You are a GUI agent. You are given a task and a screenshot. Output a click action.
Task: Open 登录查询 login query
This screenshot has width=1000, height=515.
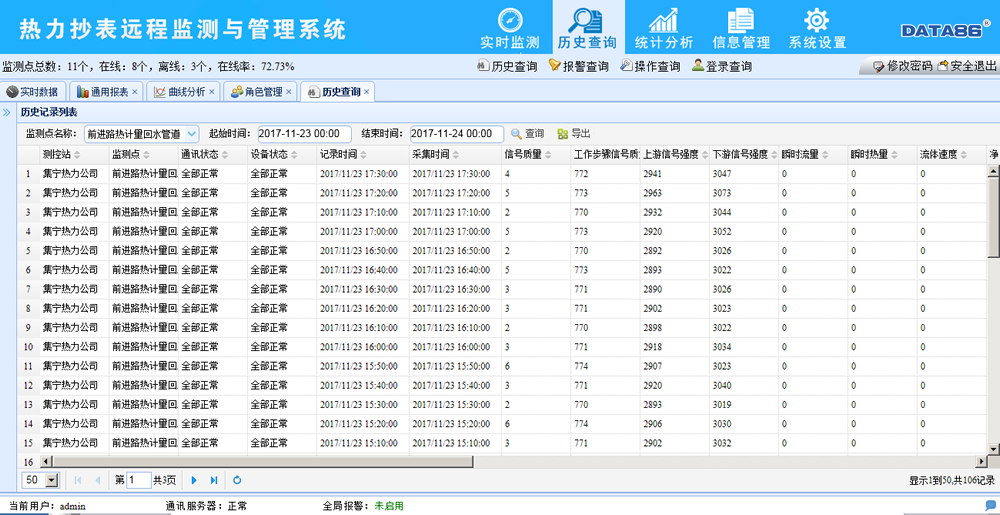coord(721,67)
